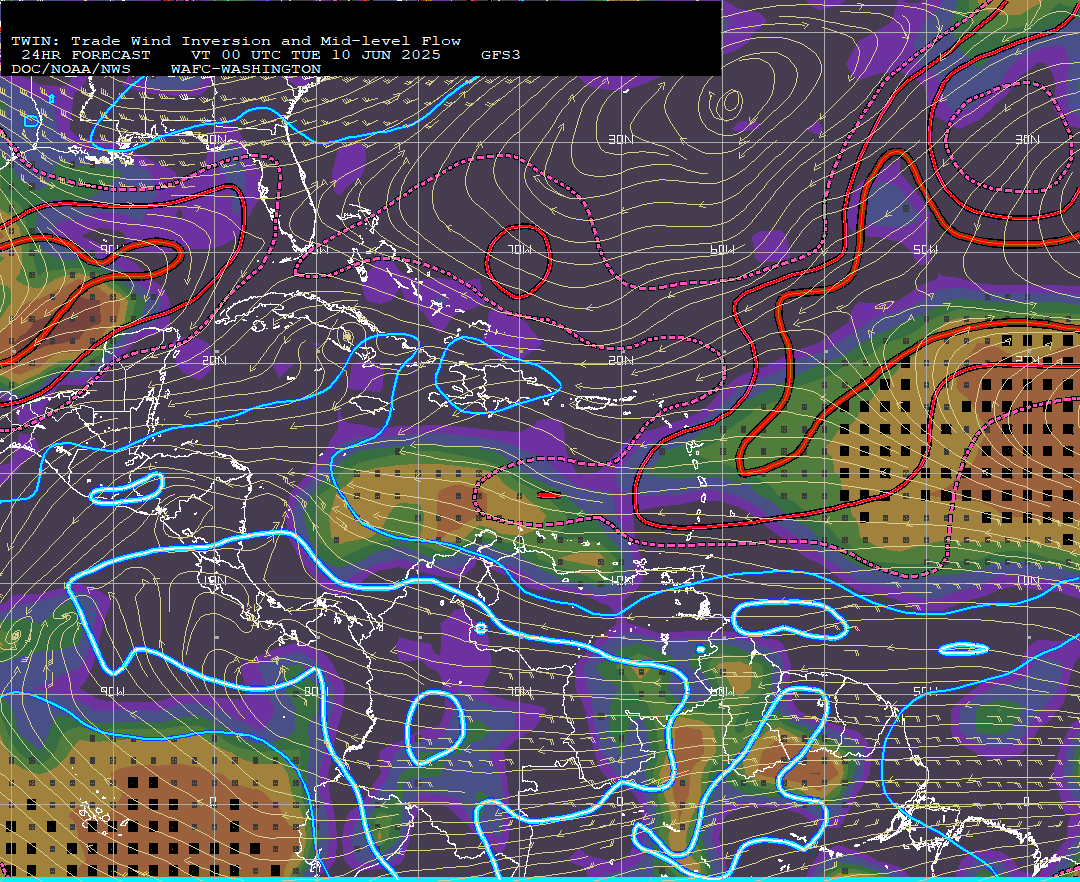Image resolution: width=1080 pixels, height=882 pixels.
Task: Click the "DOC/NOAA/NWS" source text
Action: pyautogui.click(x=71, y=70)
